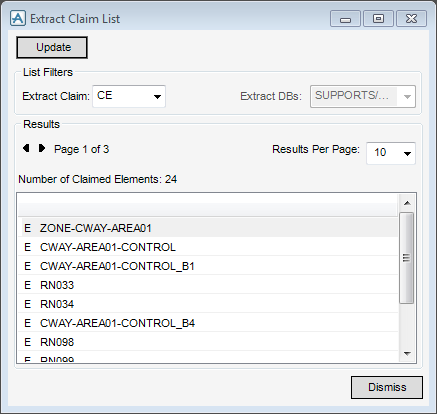
Task: Open the Extract DBs dropdown
Action: (x=363, y=96)
